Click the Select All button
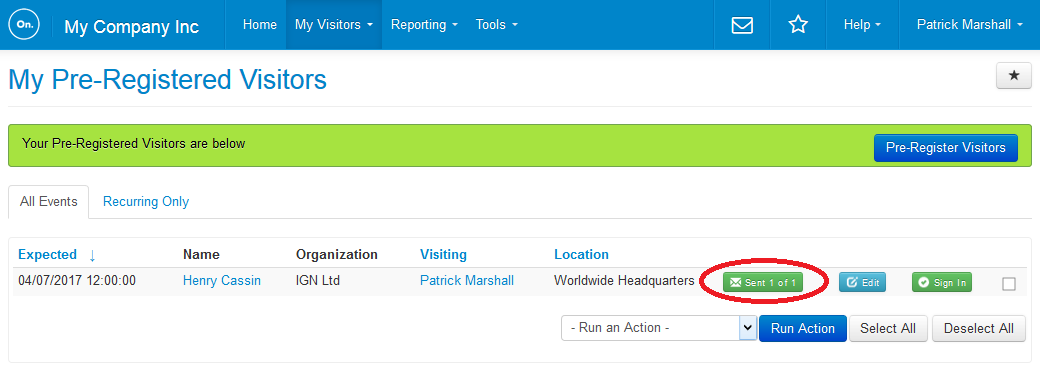This screenshot has height=367, width=1040. point(888,329)
